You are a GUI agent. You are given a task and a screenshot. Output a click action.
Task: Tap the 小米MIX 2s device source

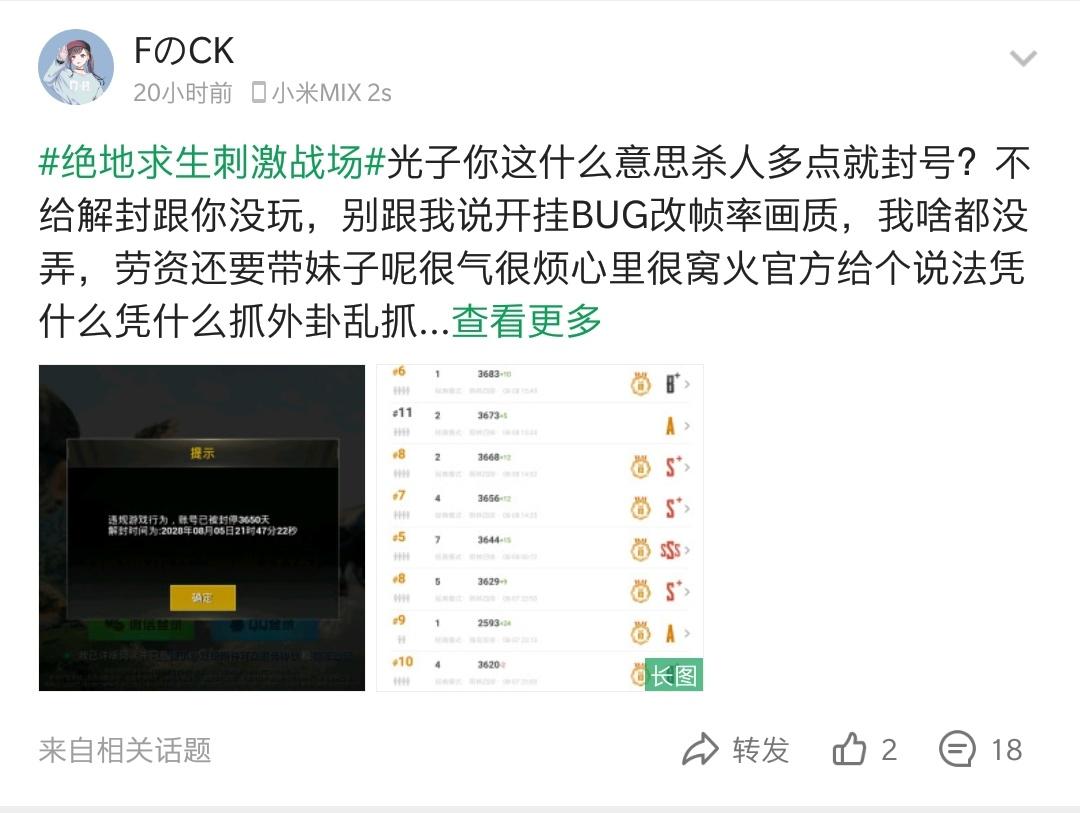(x=331, y=92)
